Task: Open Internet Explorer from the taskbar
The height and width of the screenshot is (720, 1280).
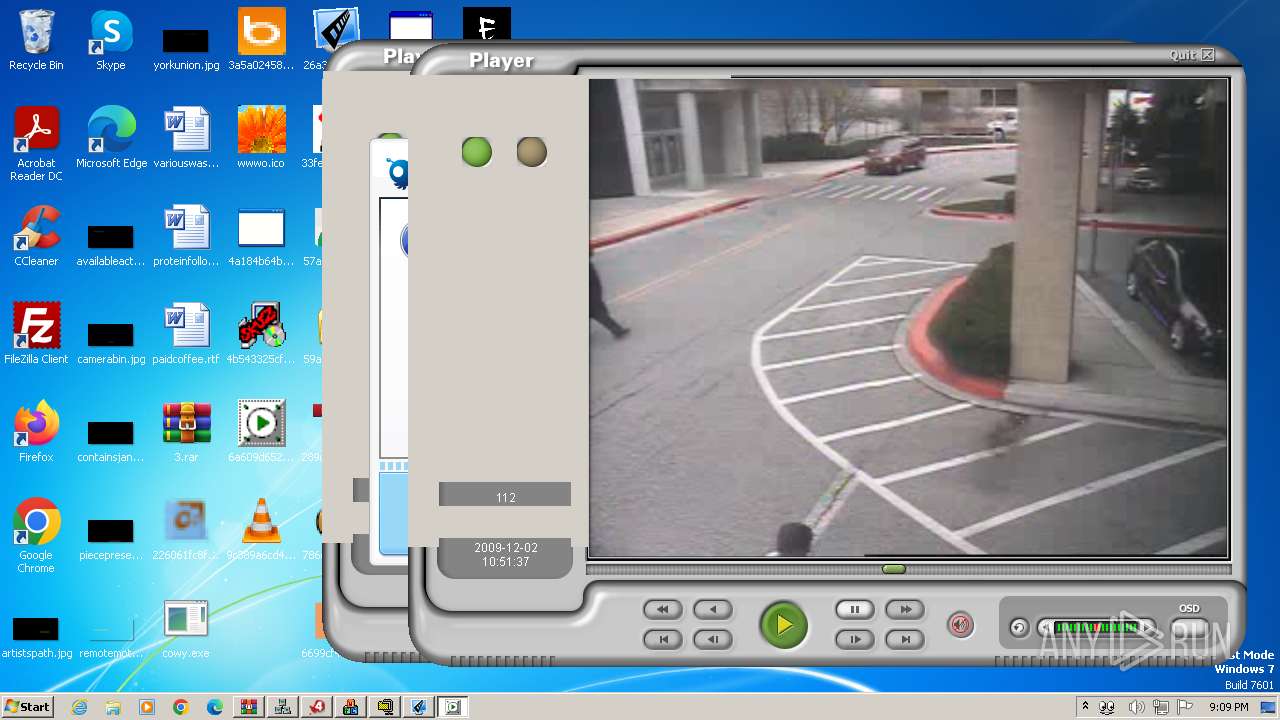Action: (x=80, y=707)
